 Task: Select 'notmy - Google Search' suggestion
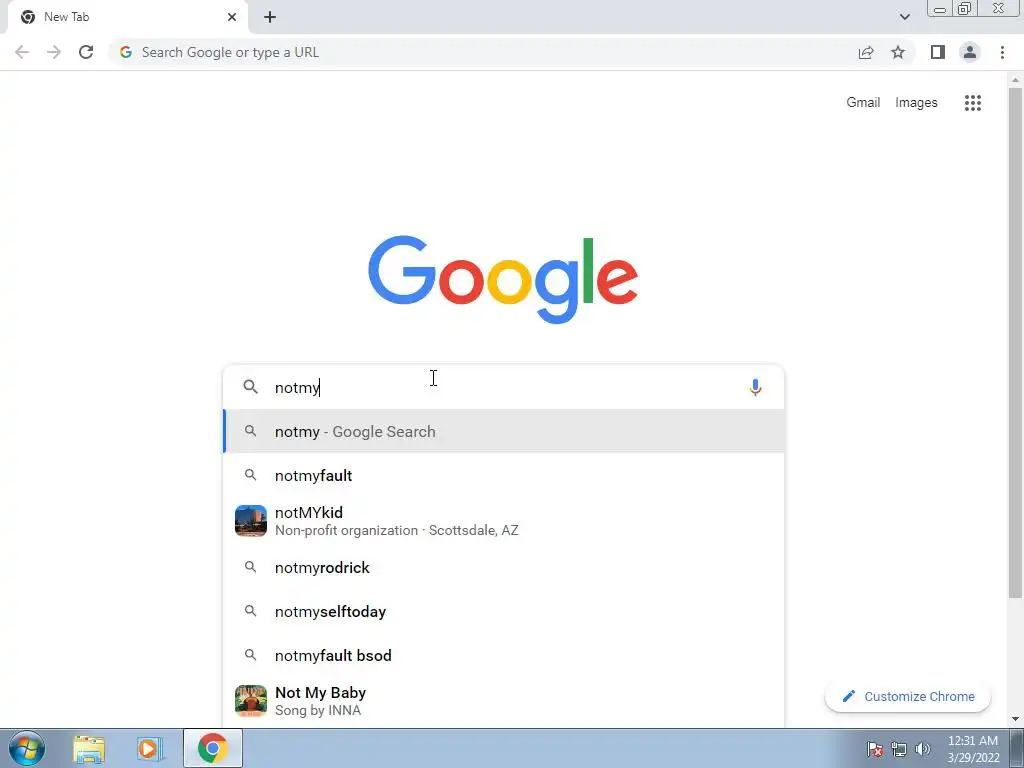click(x=504, y=431)
